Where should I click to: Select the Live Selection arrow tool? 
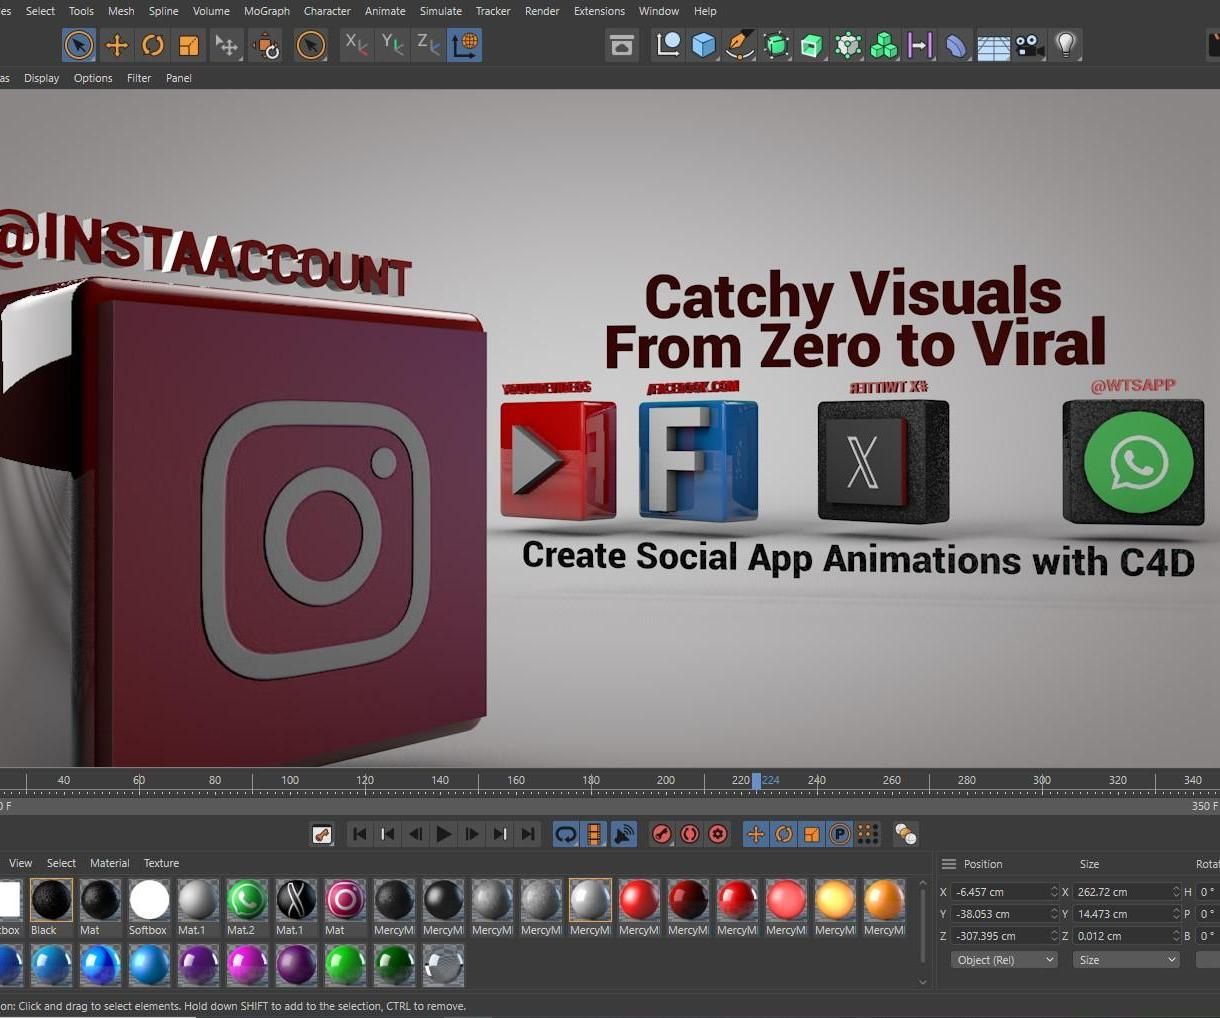79,45
